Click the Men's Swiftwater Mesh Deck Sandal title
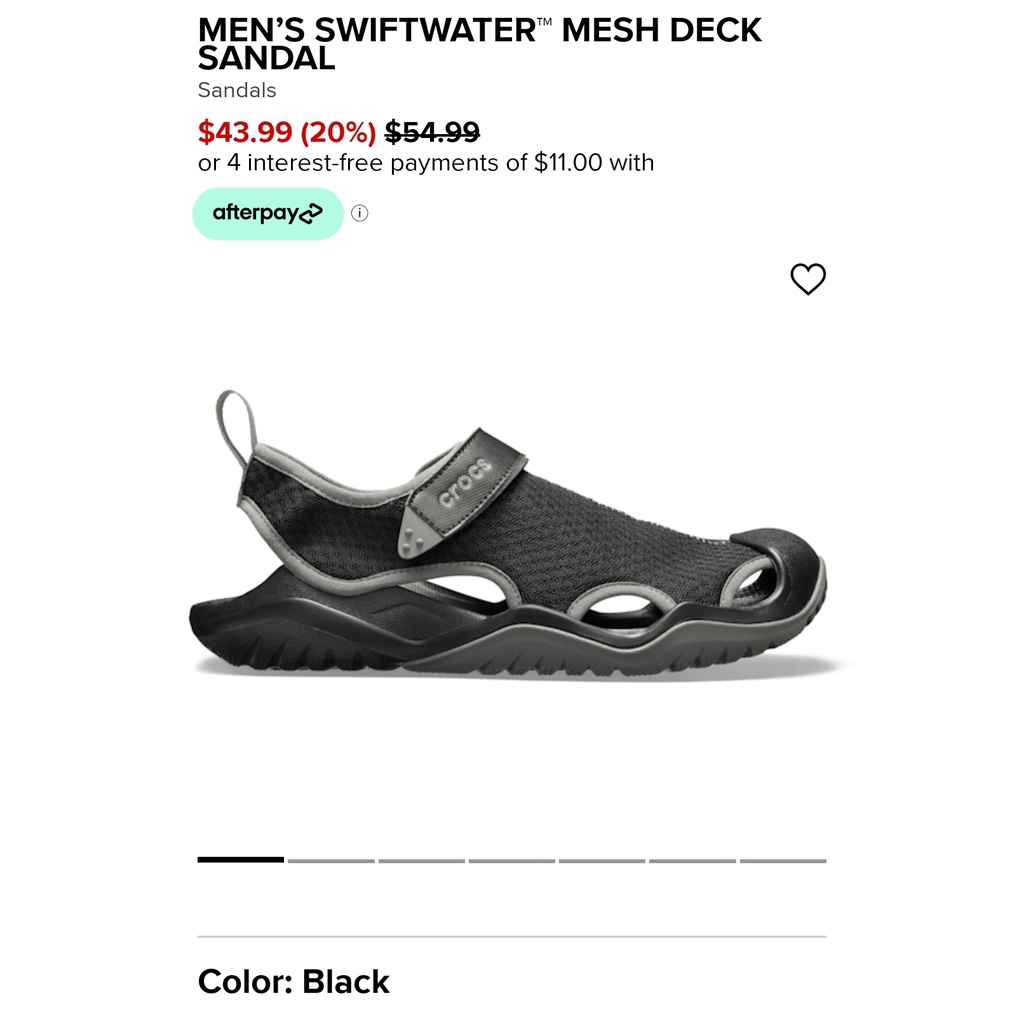The image size is (1024, 1024). 480,44
